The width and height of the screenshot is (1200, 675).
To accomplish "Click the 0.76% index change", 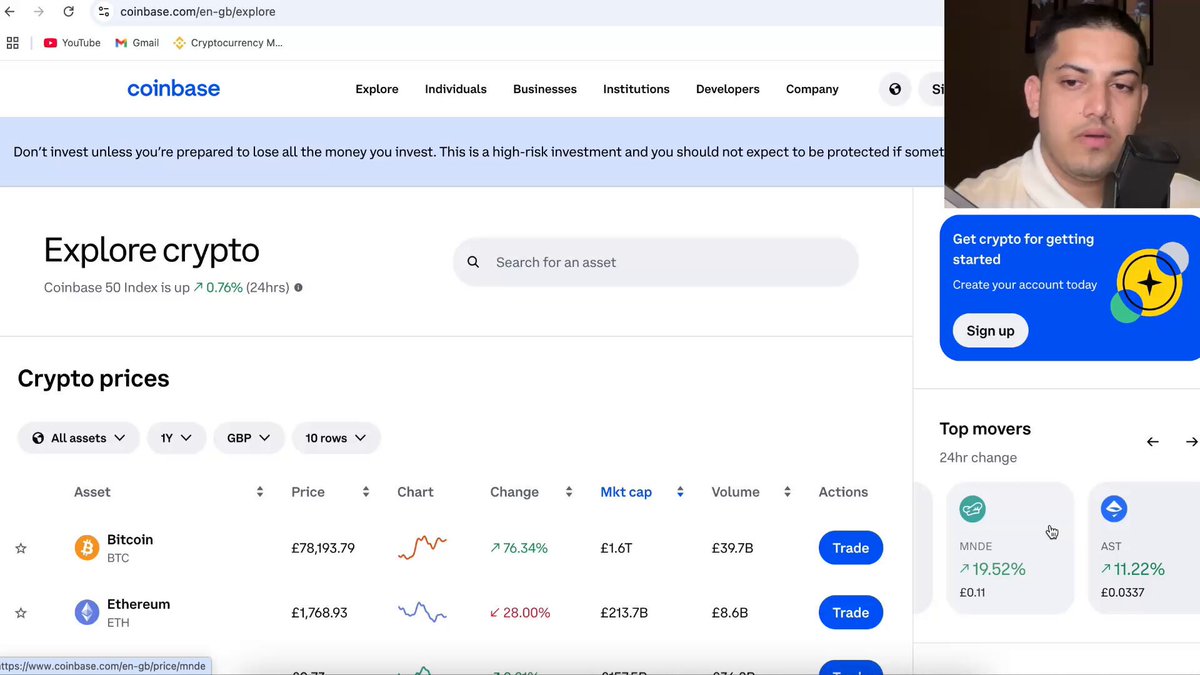I will tap(218, 288).
